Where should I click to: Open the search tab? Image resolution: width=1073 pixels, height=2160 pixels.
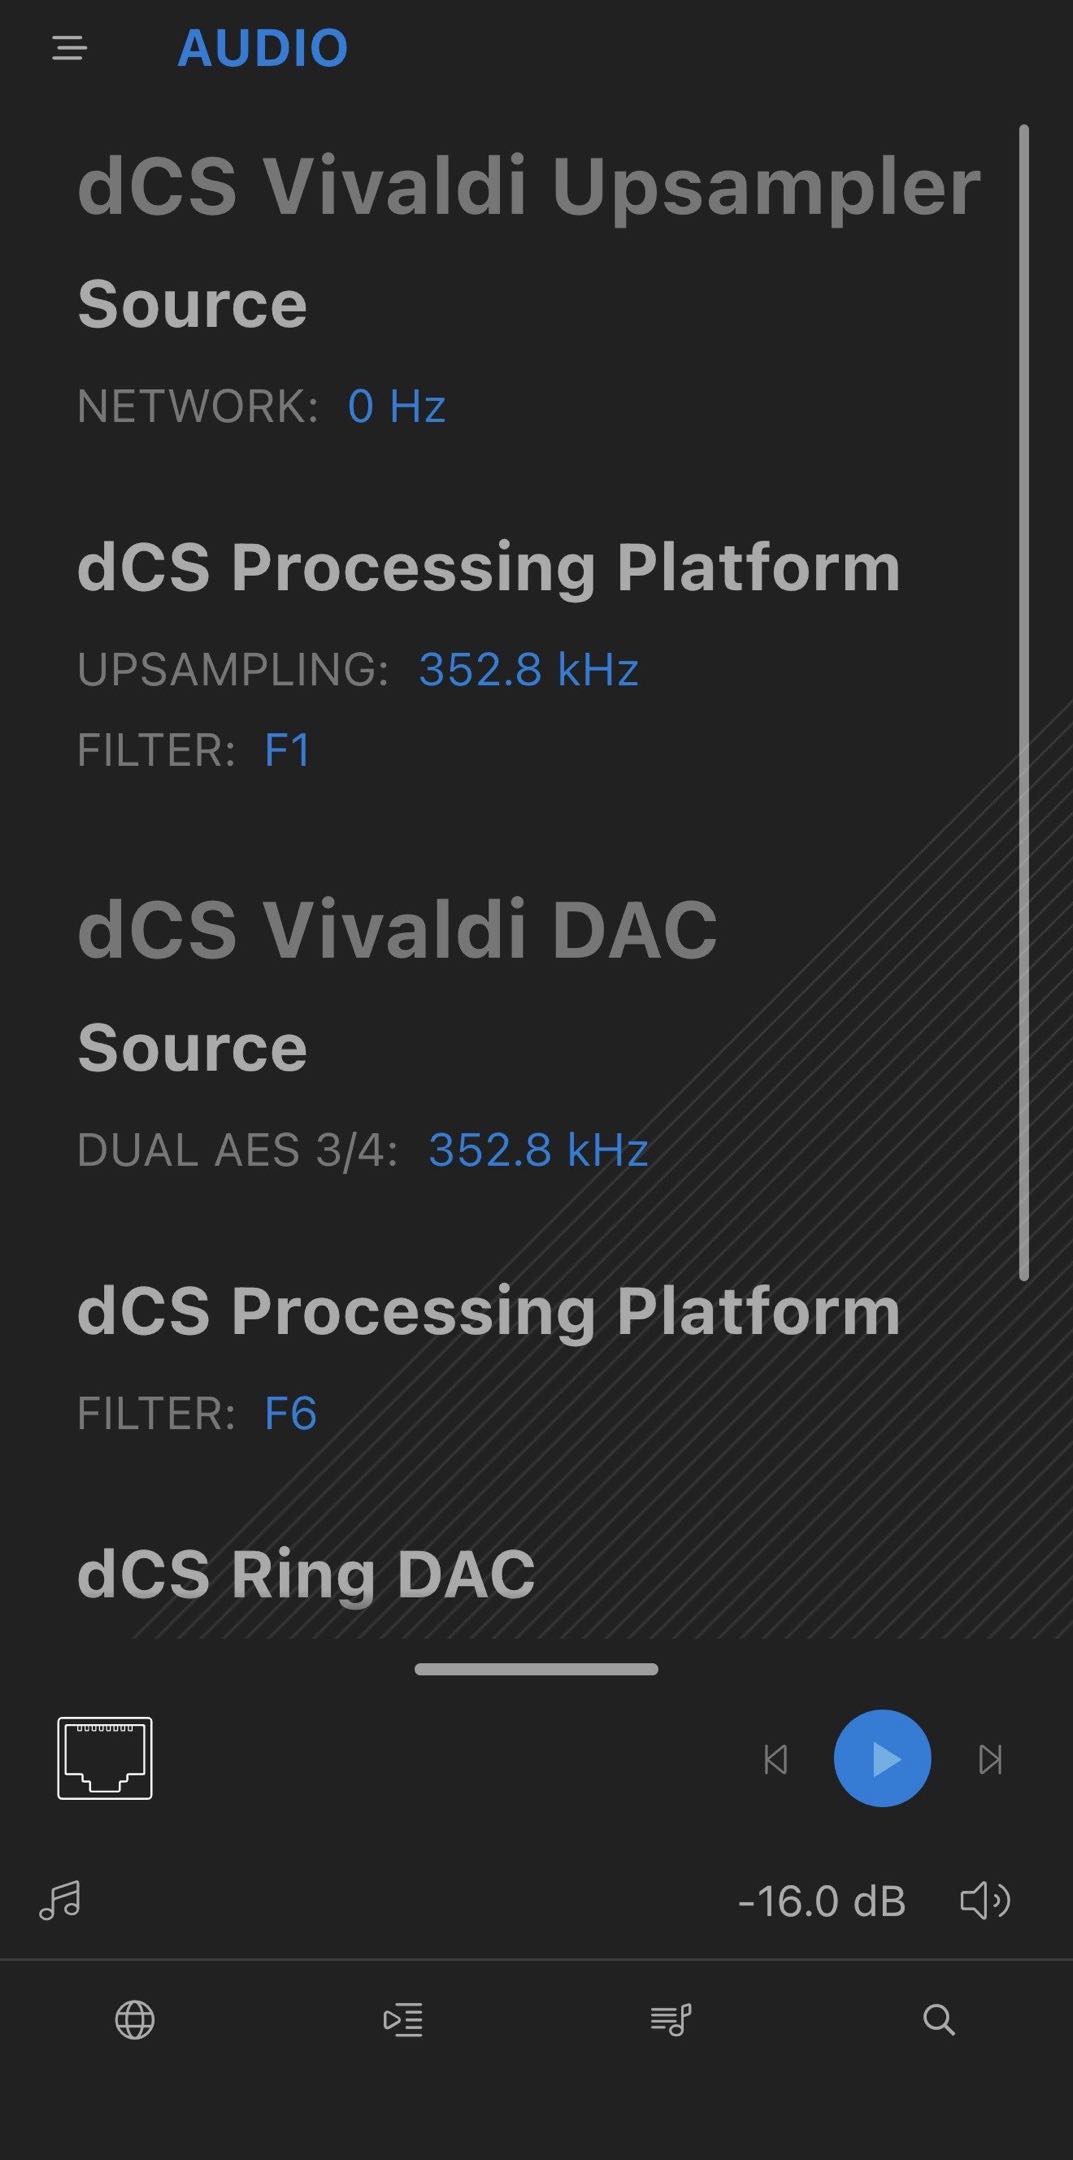(x=938, y=2020)
